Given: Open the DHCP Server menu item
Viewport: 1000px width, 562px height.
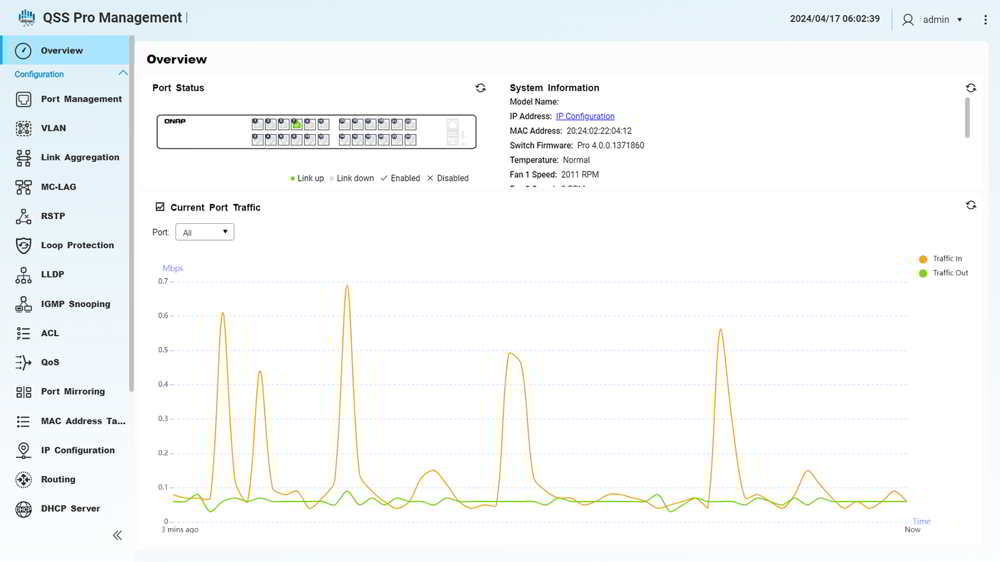Looking at the screenshot, I should 70,509.
